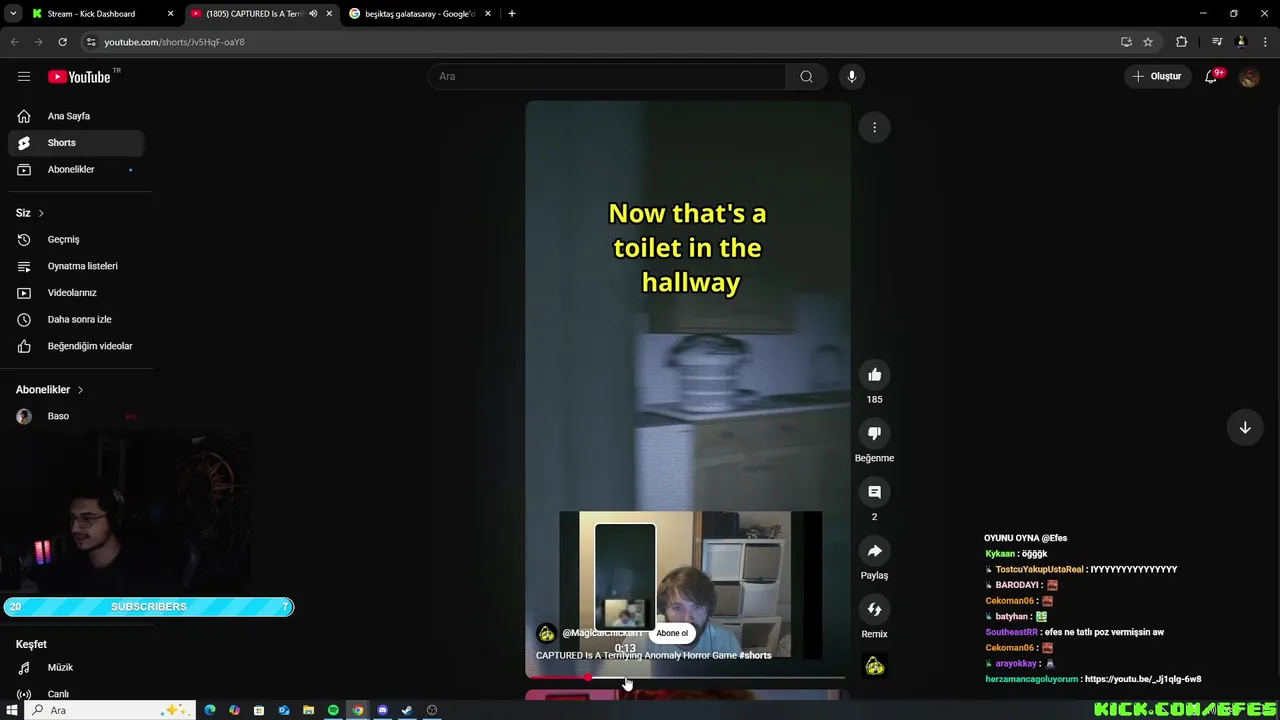
Task: Open Oynatma listeleri
Action: coord(76,266)
